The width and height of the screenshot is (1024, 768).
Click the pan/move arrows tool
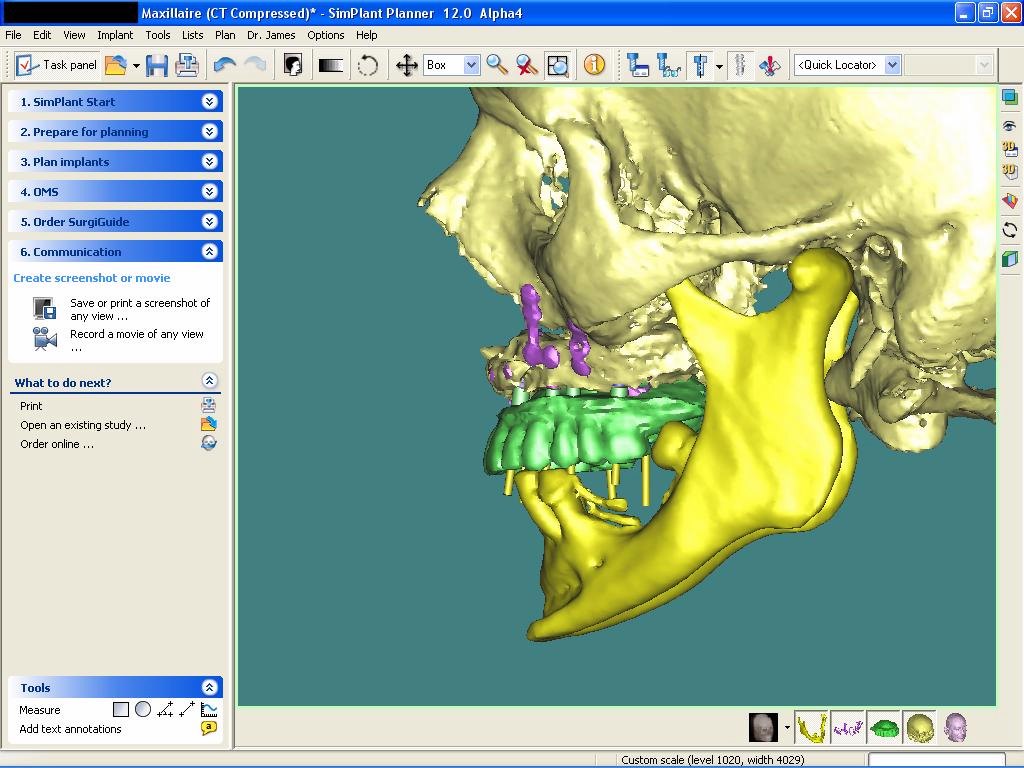tap(406, 65)
